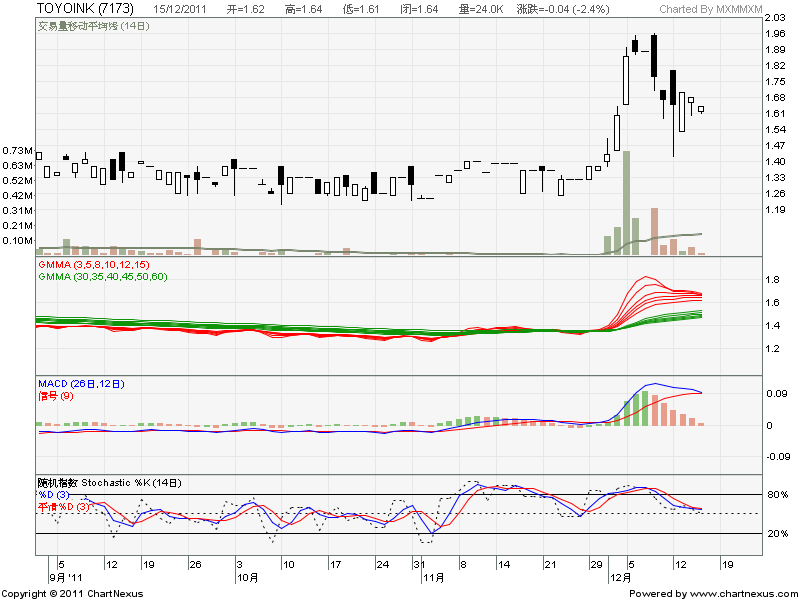Click the TOYOINK (7173) stock title
Screen dimensions: 800x600
click(85, 8)
